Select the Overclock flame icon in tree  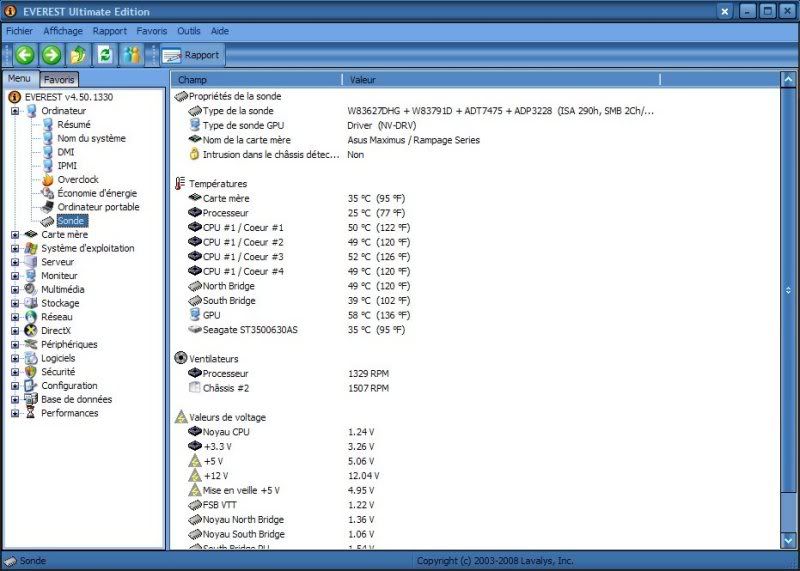click(x=48, y=180)
